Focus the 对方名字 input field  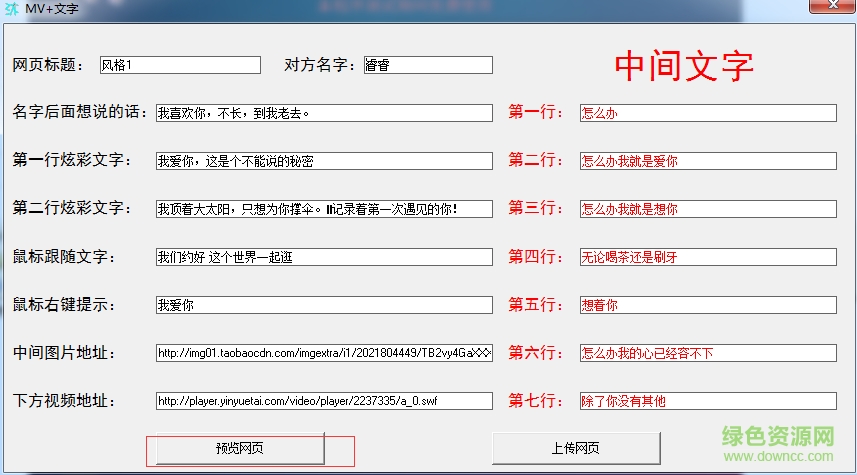[428, 65]
